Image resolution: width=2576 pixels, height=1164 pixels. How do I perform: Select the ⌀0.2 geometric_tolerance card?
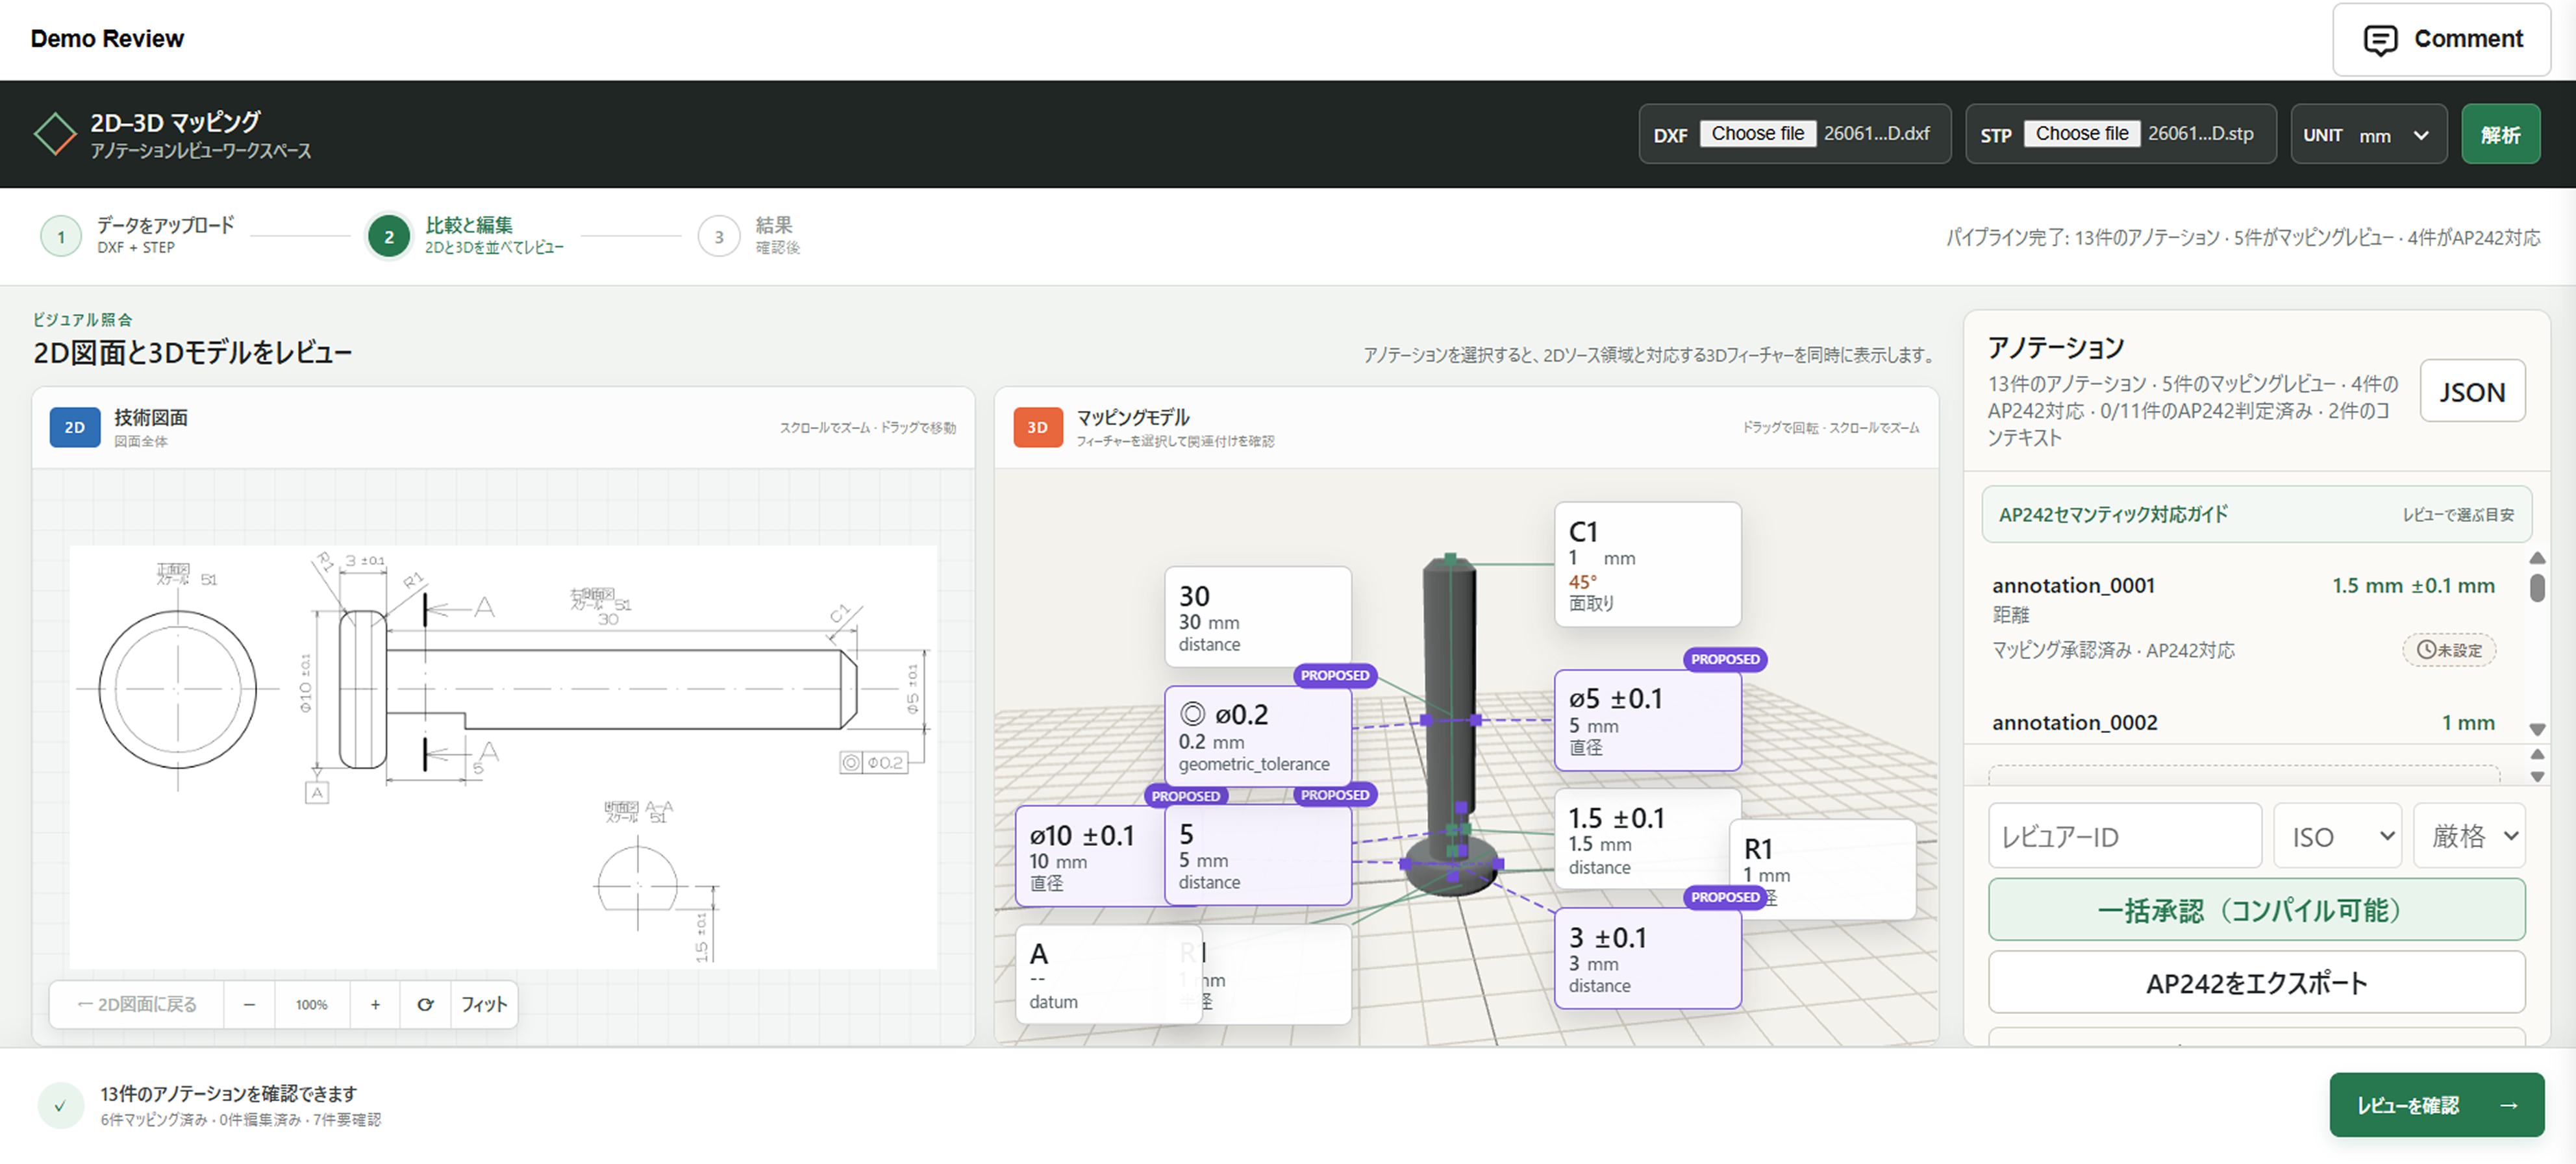(x=1257, y=736)
